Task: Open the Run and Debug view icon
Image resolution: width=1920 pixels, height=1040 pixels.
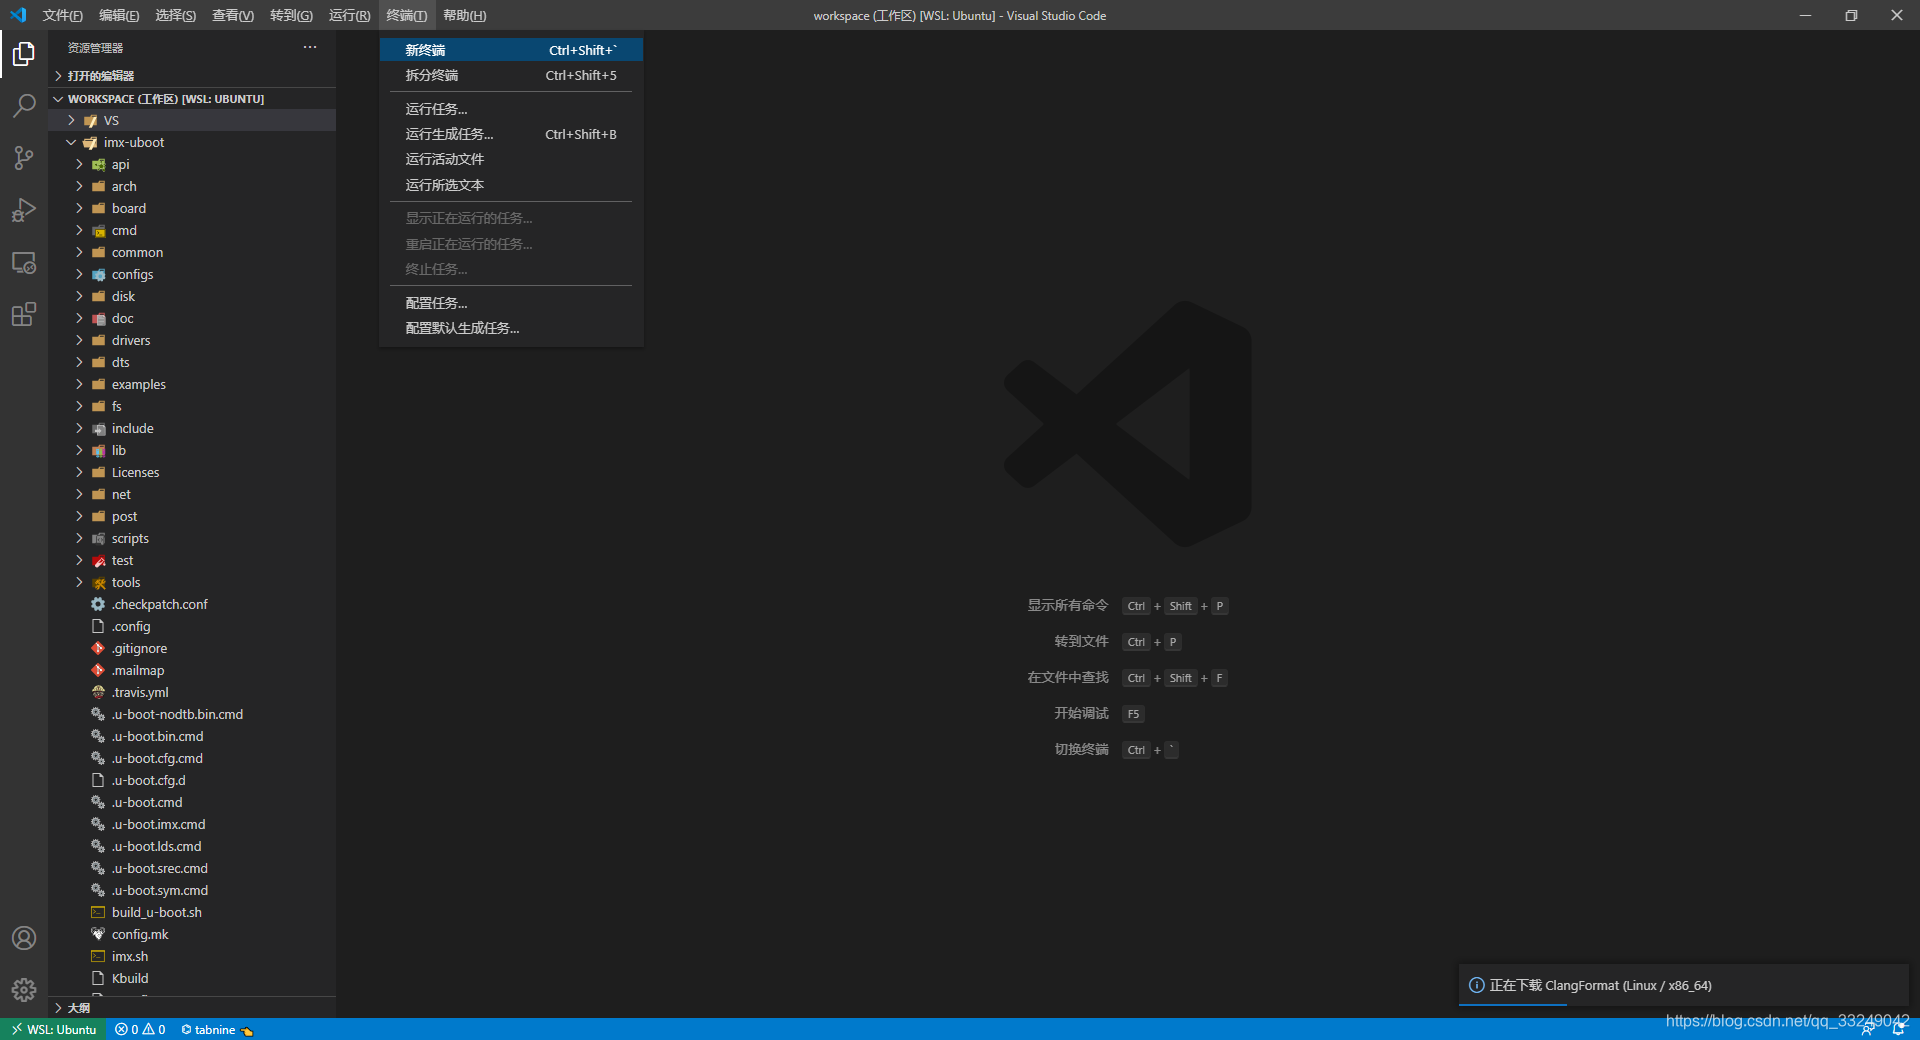Action: coord(24,210)
